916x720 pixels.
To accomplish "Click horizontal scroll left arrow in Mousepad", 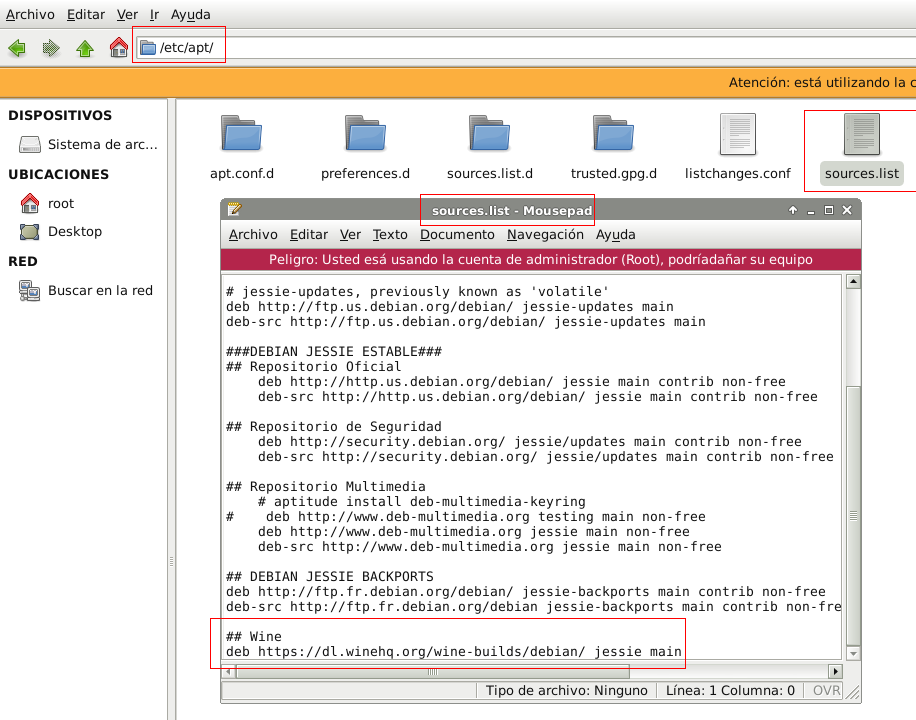I will (x=229, y=671).
